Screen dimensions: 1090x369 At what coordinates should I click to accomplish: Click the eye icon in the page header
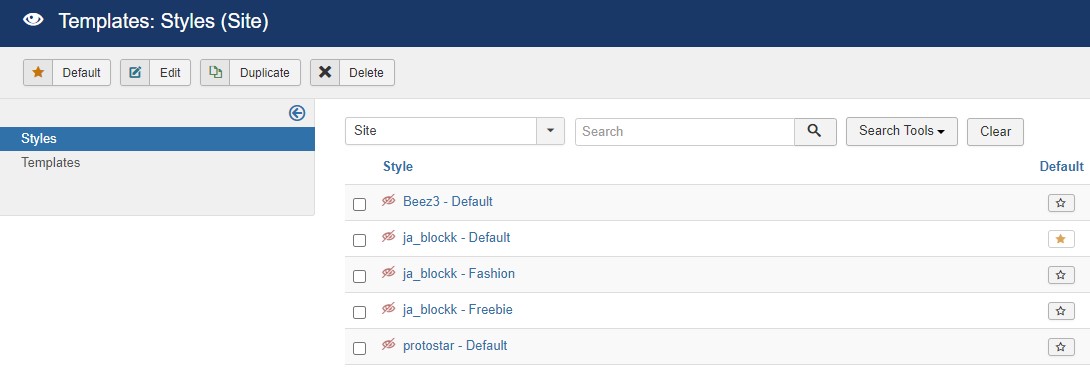(33, 20)
